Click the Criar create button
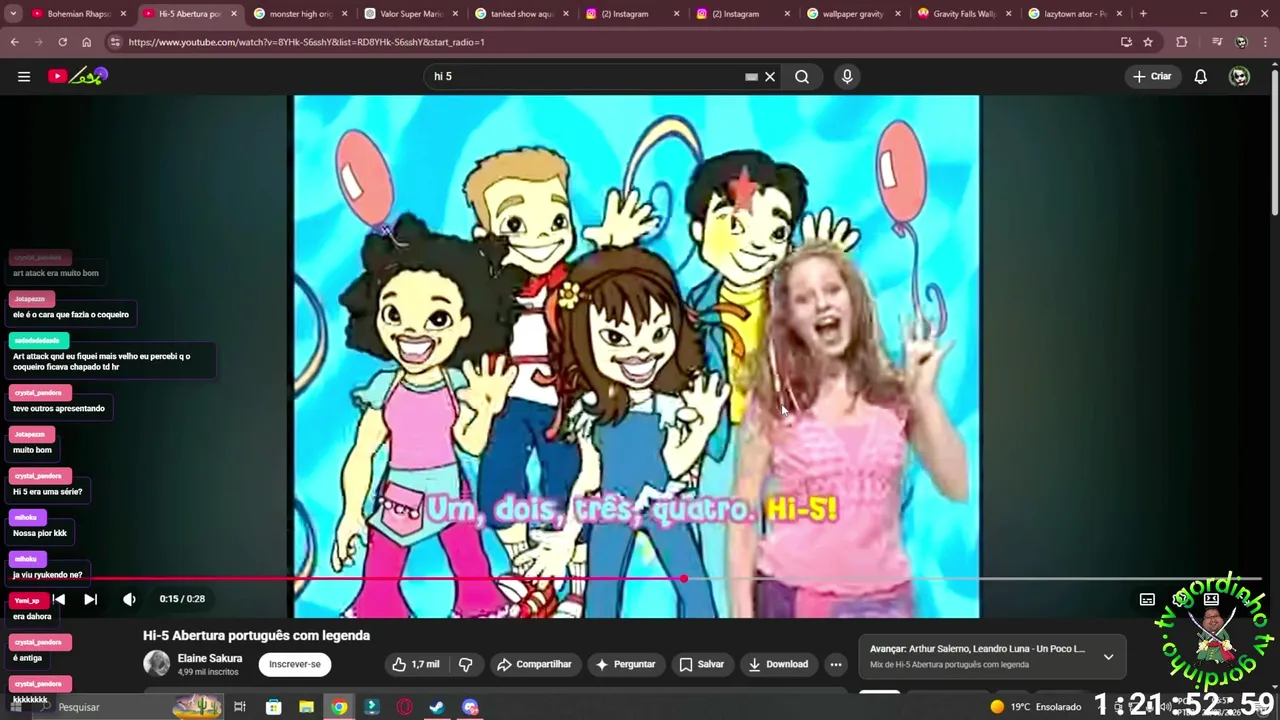Image resolution: width=1280 pixels, height=720 pixels. coord(1152,76)
